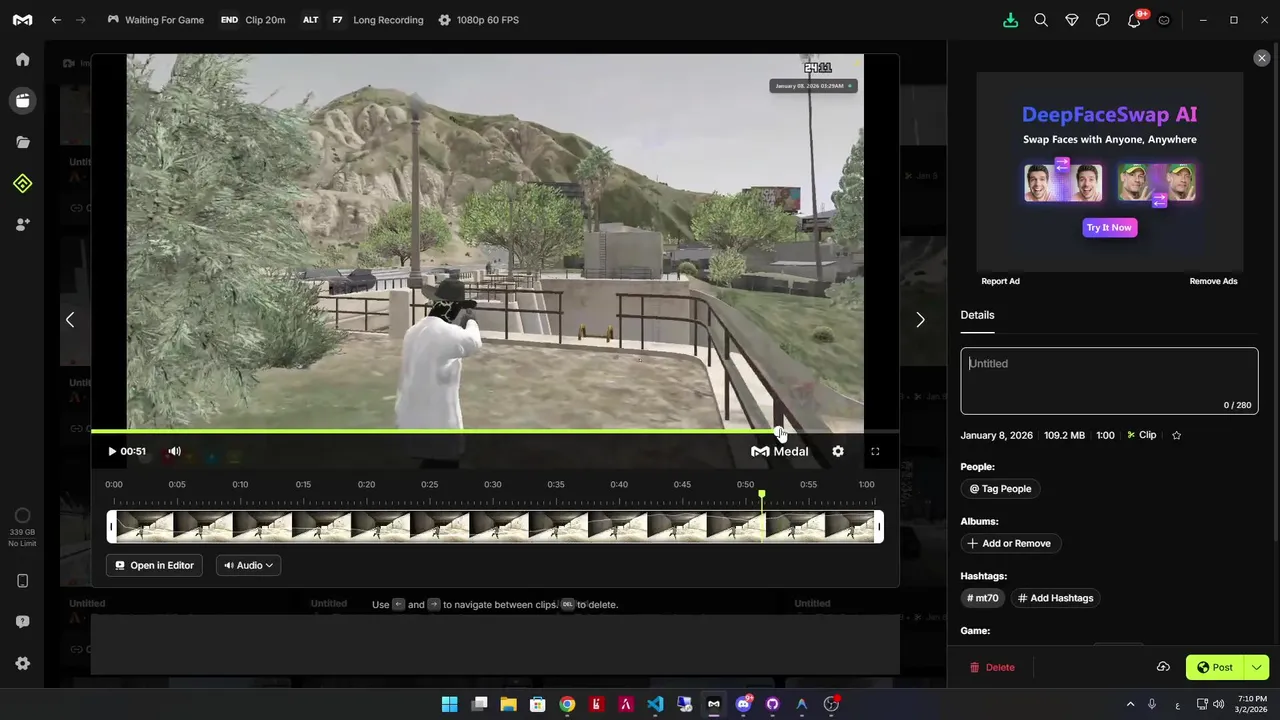Enter fullscreen video mode
Screen dimensions: 1280x720
875,451
